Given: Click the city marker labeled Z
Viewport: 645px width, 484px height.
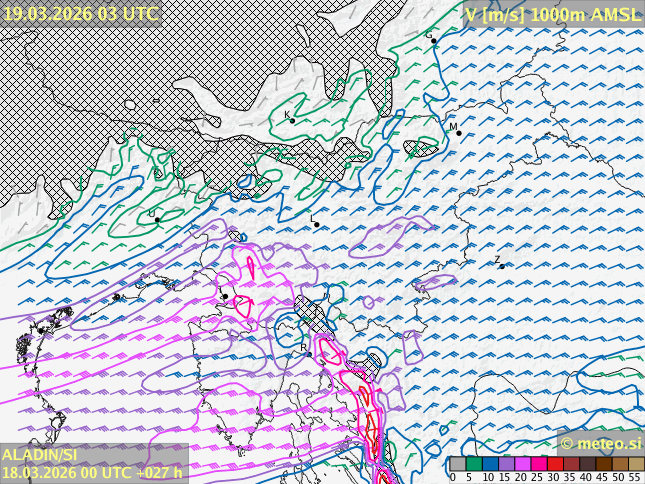Looking at the screenshot, I should pyautogui.click(x=501, y=266).
